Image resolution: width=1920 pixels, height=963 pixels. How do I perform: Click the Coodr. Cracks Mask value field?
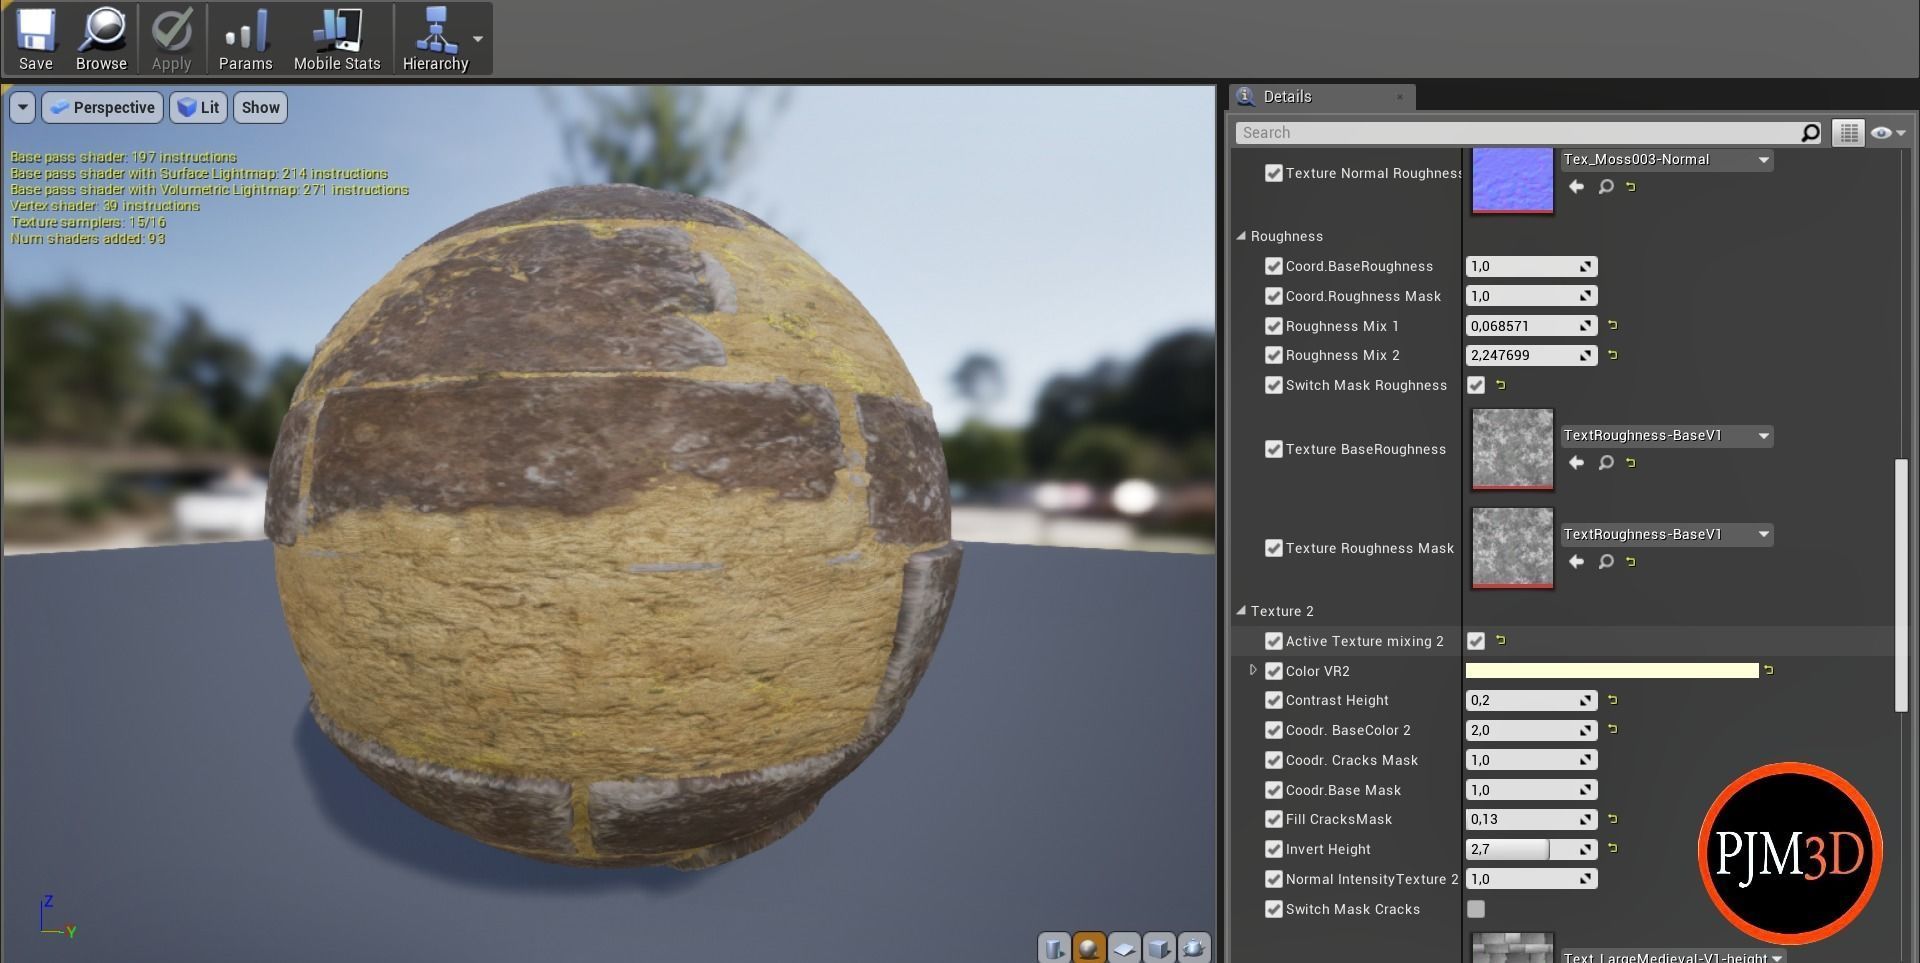(1531, 760)
